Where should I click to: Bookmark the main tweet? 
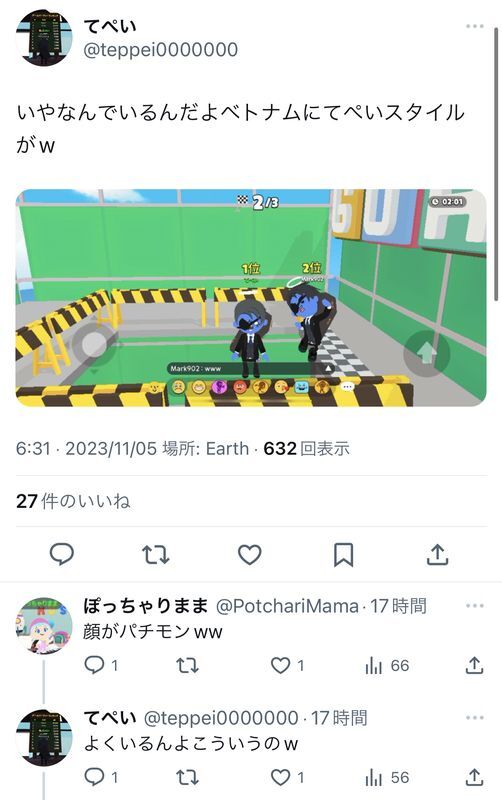(x=343, y=555)
